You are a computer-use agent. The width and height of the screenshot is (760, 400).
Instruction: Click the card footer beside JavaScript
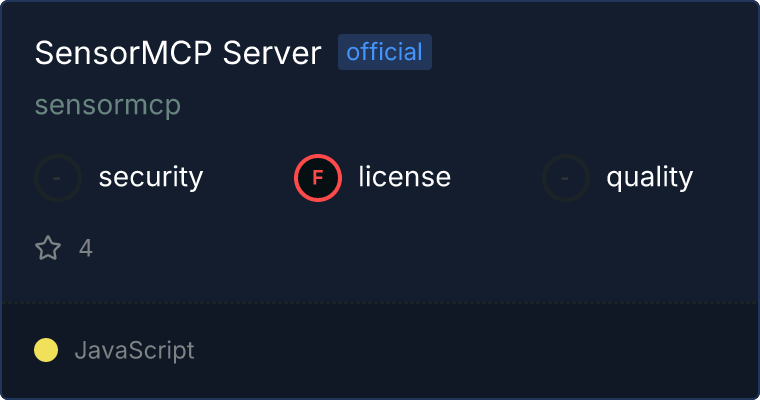475,351
